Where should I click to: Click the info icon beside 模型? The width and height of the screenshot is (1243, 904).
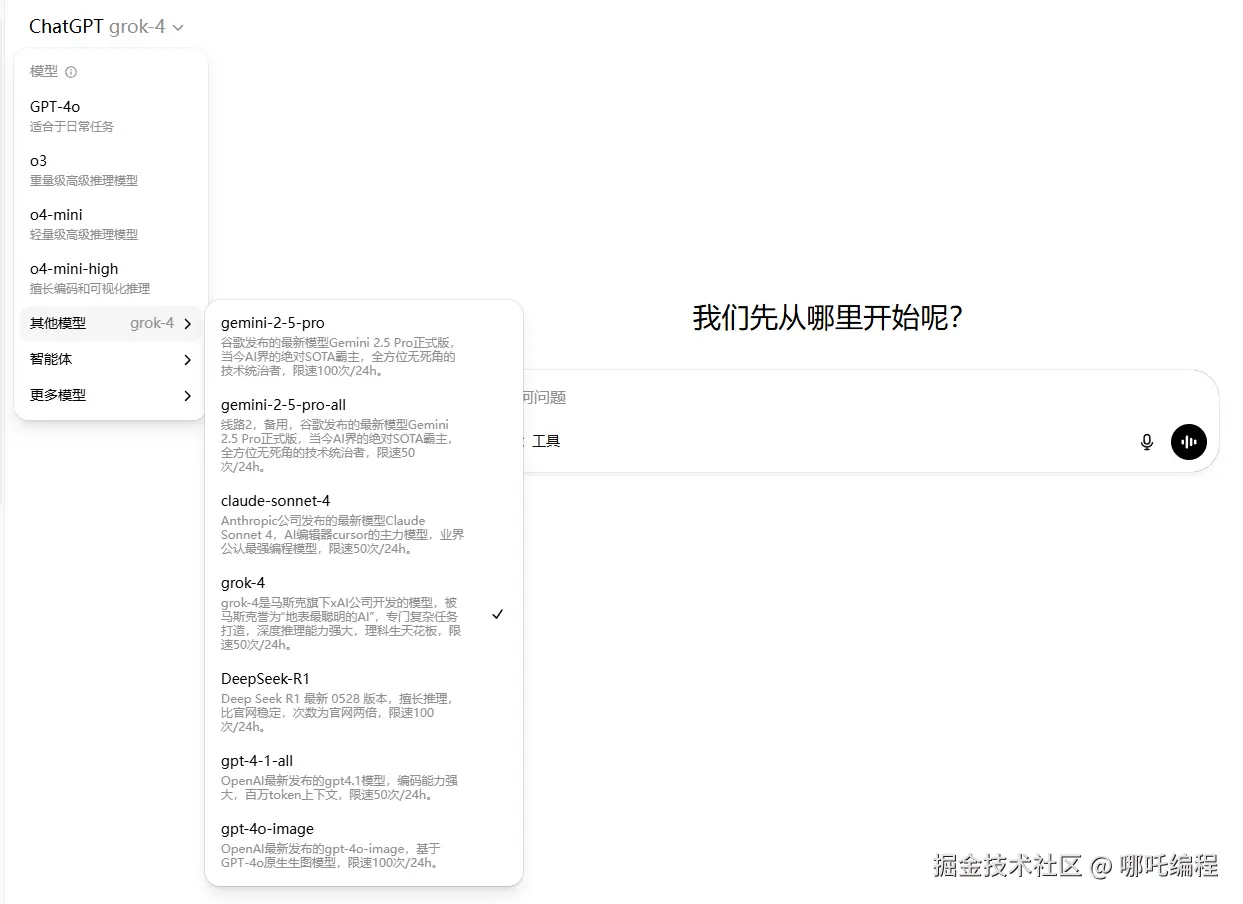[71, 72]
